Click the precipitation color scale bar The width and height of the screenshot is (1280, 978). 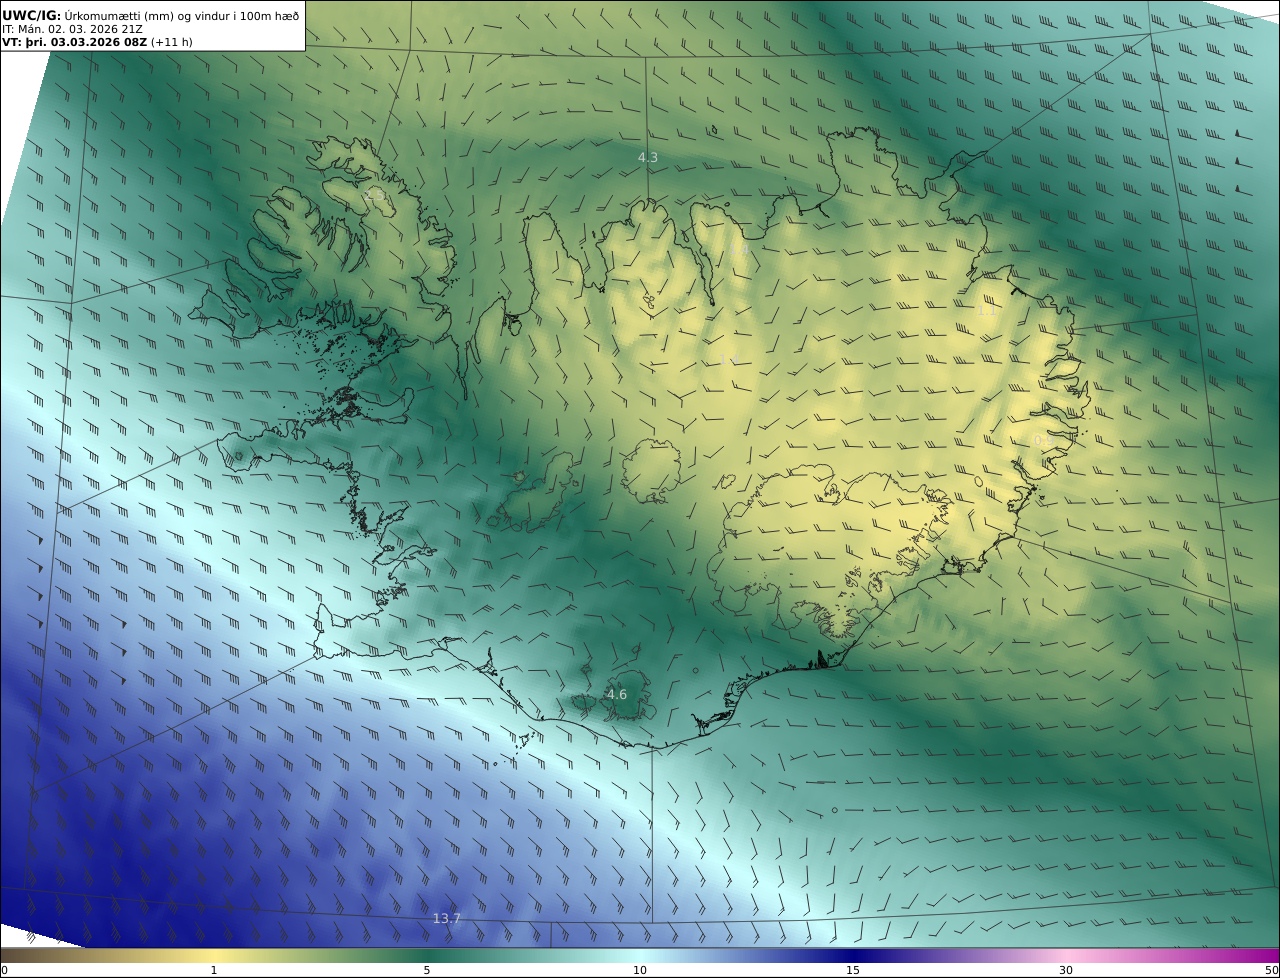pyautogui.click(x=640, y=955)
